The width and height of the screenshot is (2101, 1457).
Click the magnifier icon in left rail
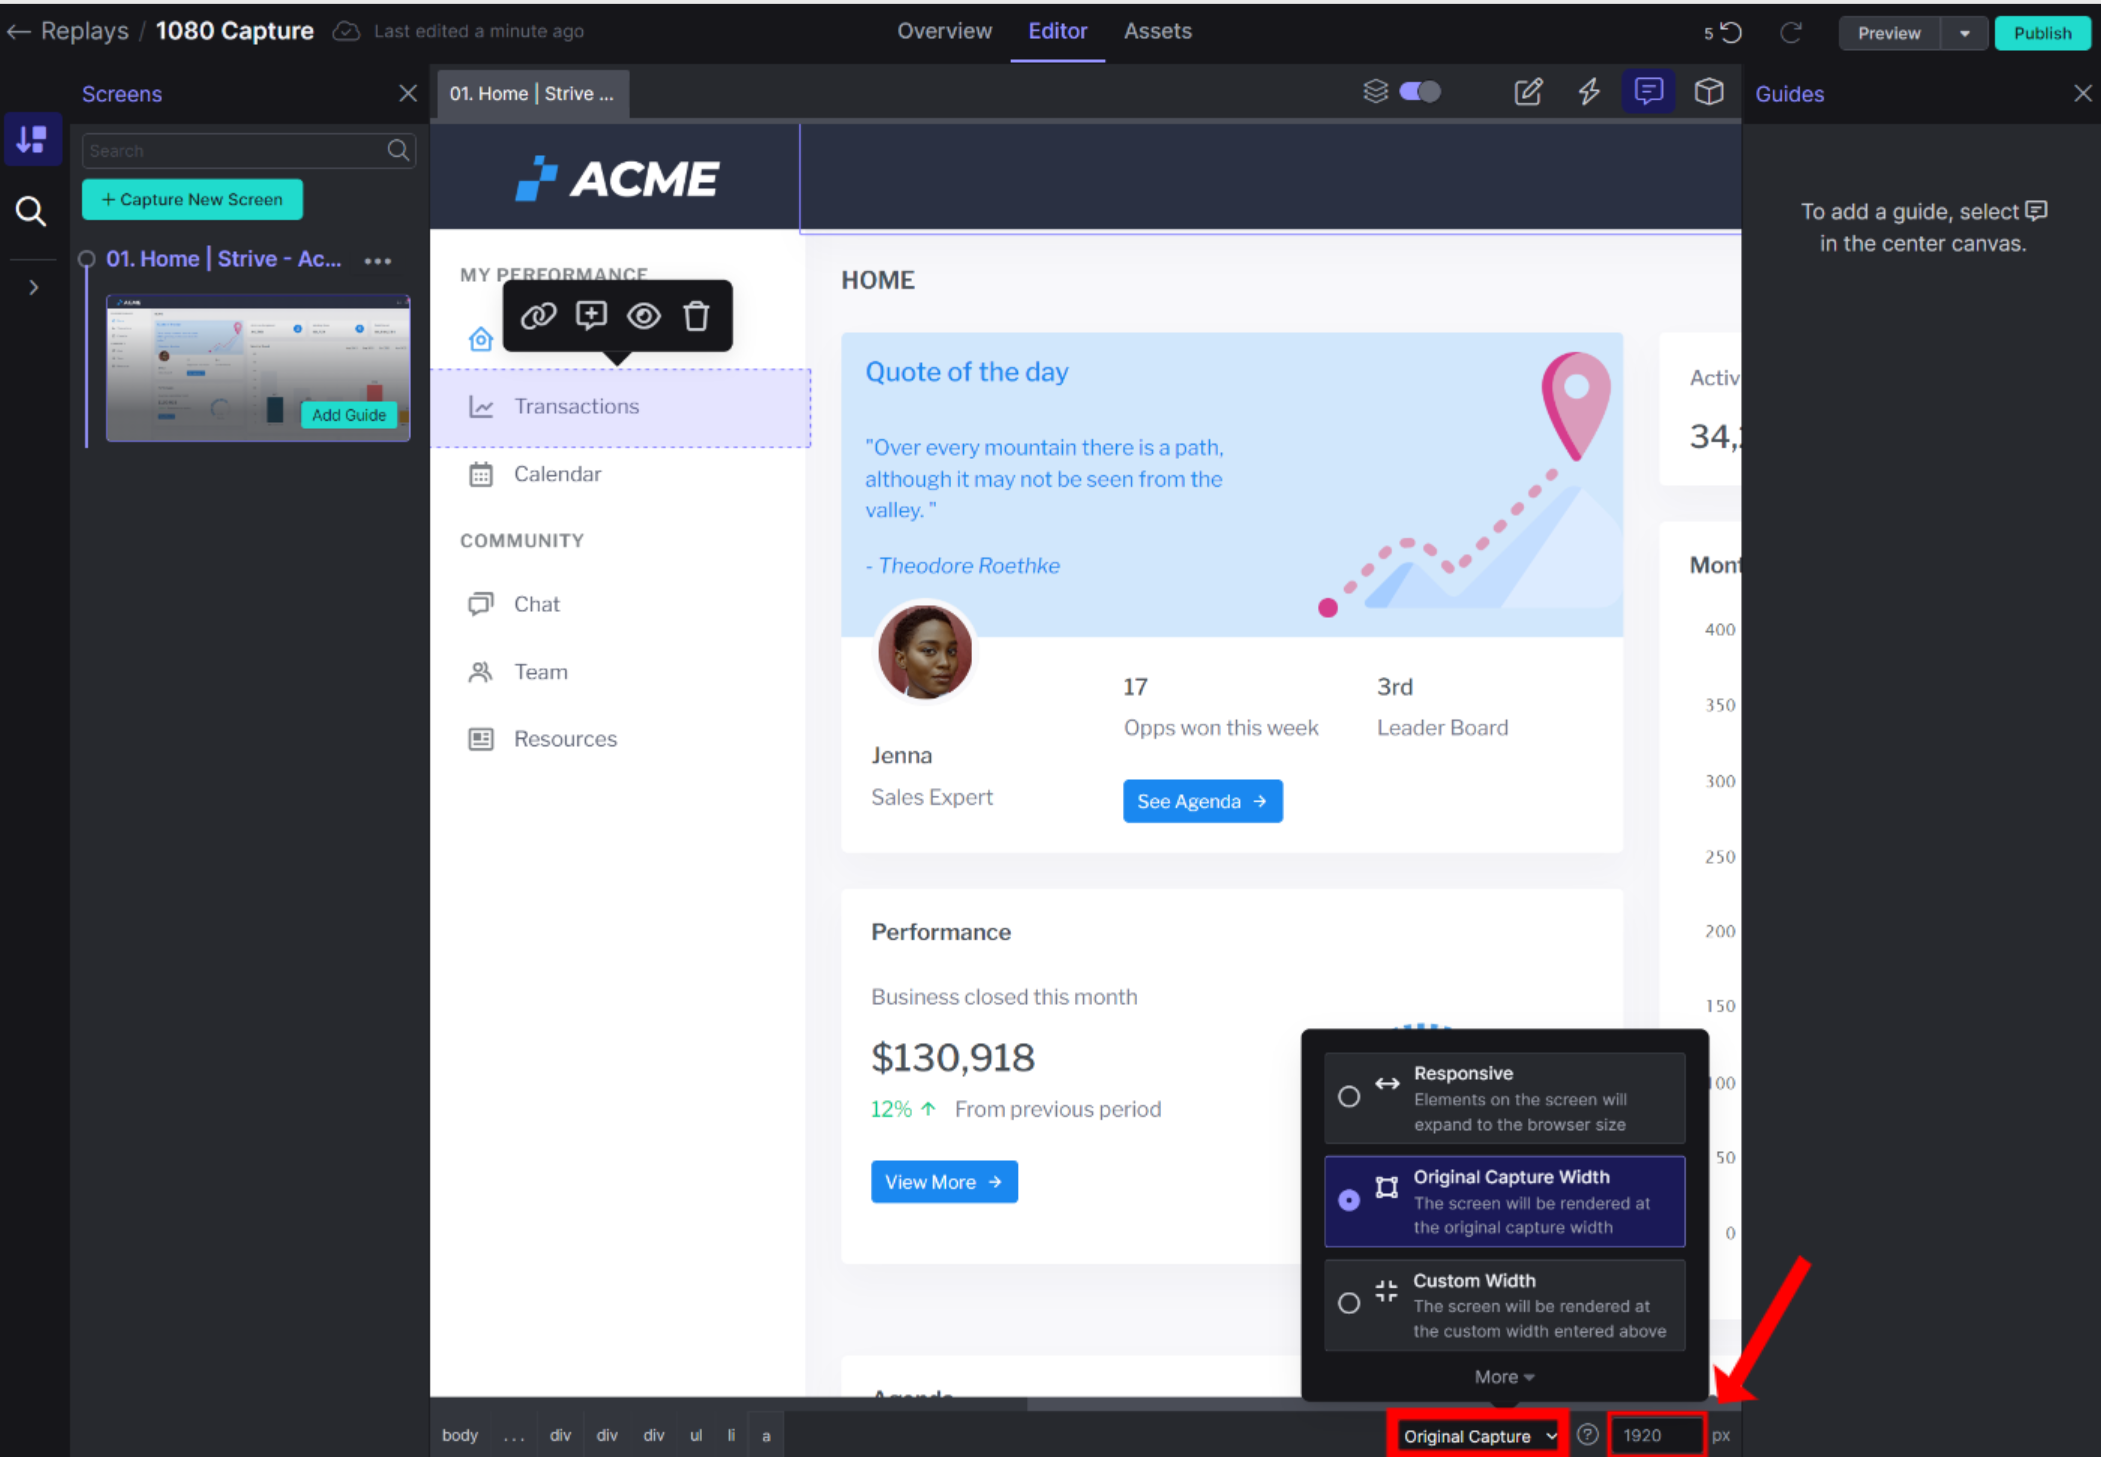click(x=31, y=211)
